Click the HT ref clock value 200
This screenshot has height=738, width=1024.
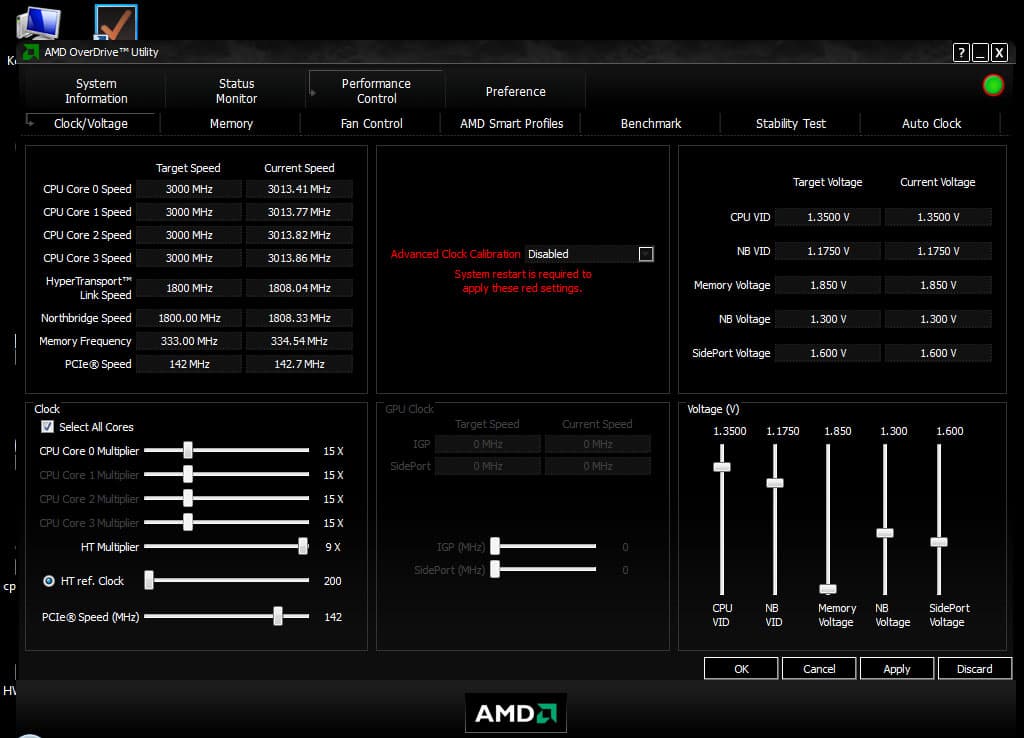click(x=332, y=581)
